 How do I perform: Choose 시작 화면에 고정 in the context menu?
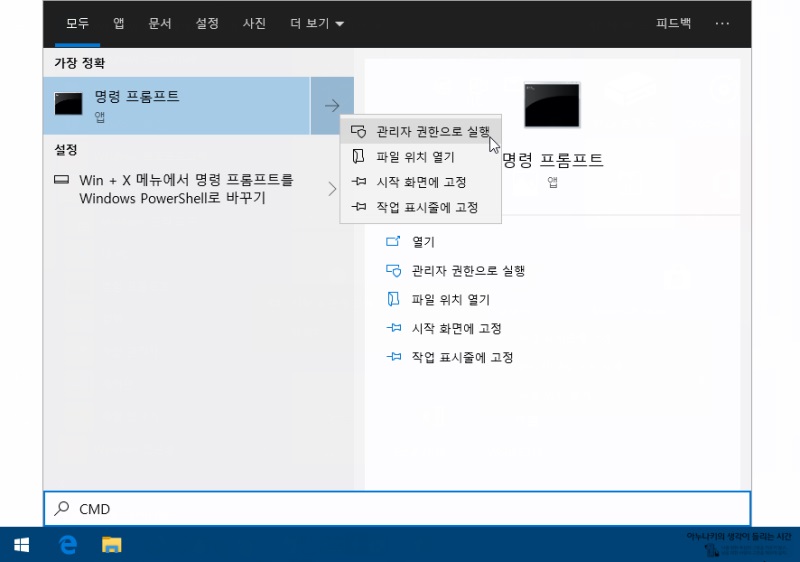(420, 182)
